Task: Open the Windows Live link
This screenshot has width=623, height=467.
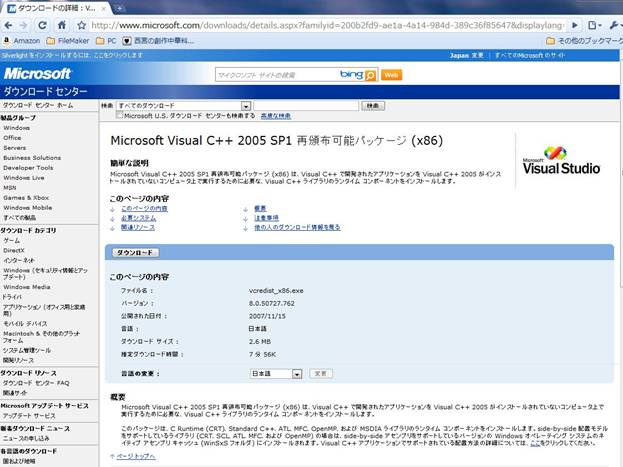Action: 24,178
